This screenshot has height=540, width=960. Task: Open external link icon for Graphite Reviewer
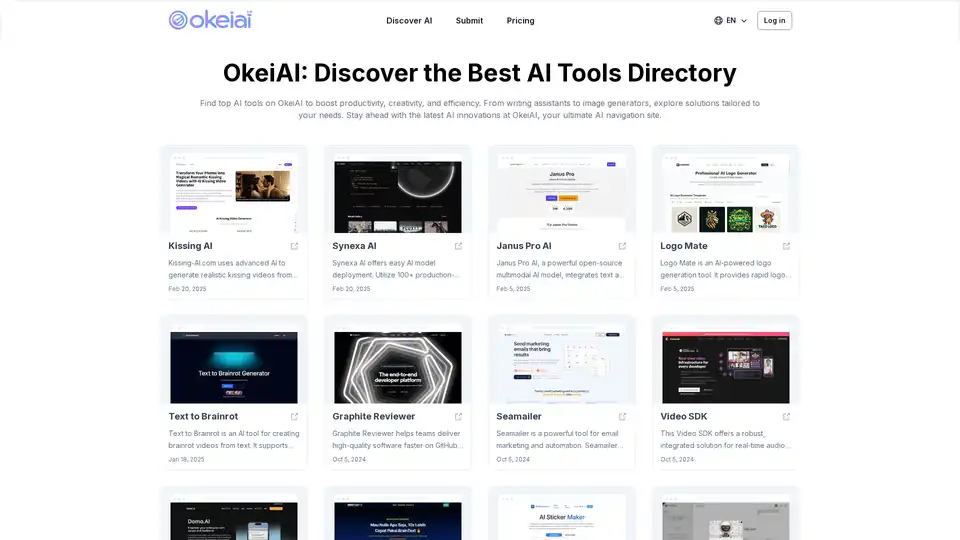(x=458, y=417)
